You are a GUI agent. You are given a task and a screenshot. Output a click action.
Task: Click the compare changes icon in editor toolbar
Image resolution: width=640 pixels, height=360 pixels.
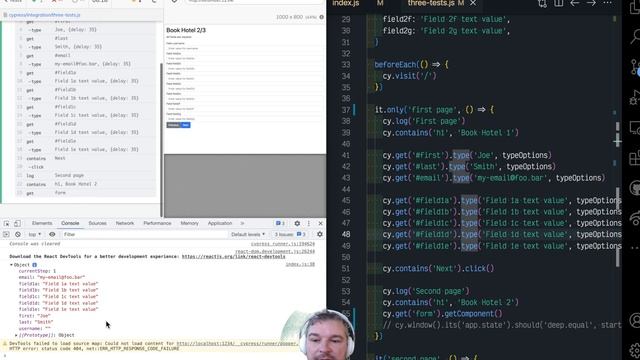[x=542, y=3]
